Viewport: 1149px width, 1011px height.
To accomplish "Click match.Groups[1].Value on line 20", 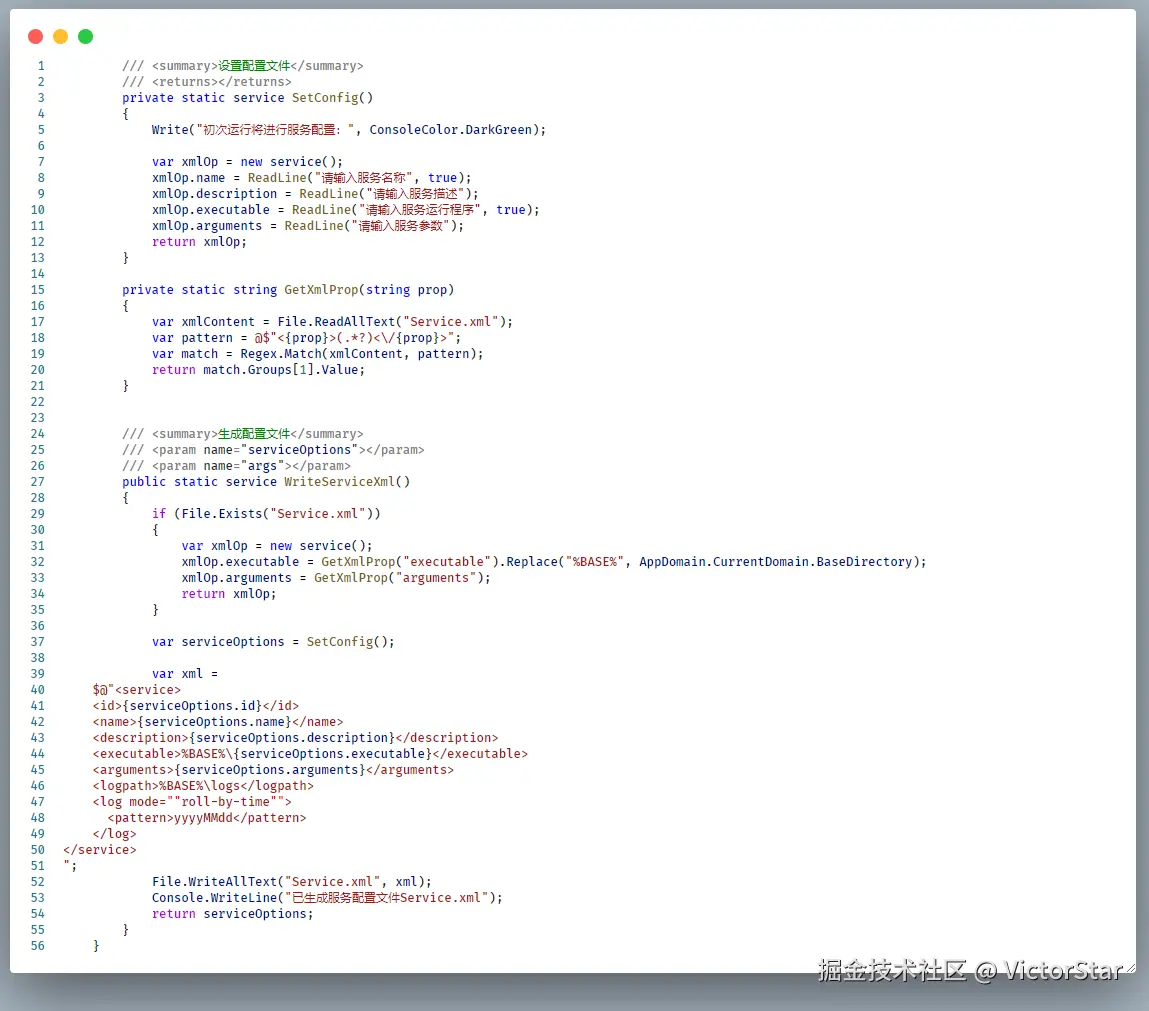I will (x=280, y=371).
